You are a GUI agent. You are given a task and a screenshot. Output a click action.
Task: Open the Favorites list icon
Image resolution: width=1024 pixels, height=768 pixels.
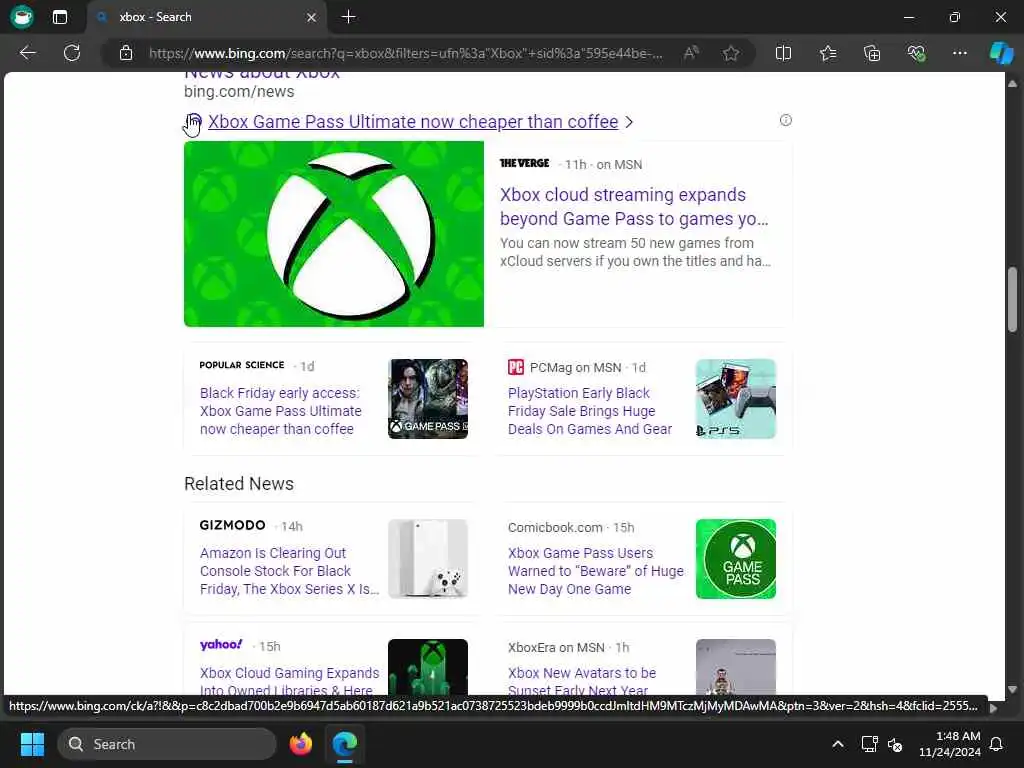click(827, 53)
